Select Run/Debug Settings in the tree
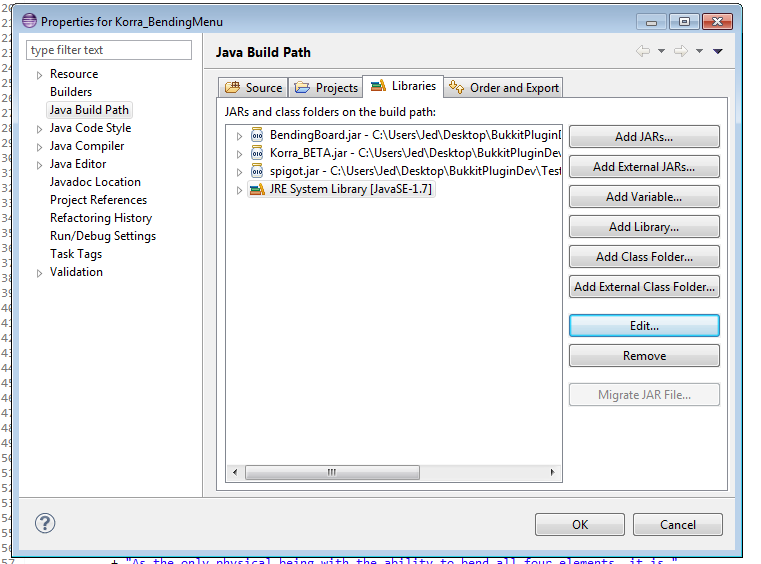This screenshot has height=564, width=761. [103, 236]
